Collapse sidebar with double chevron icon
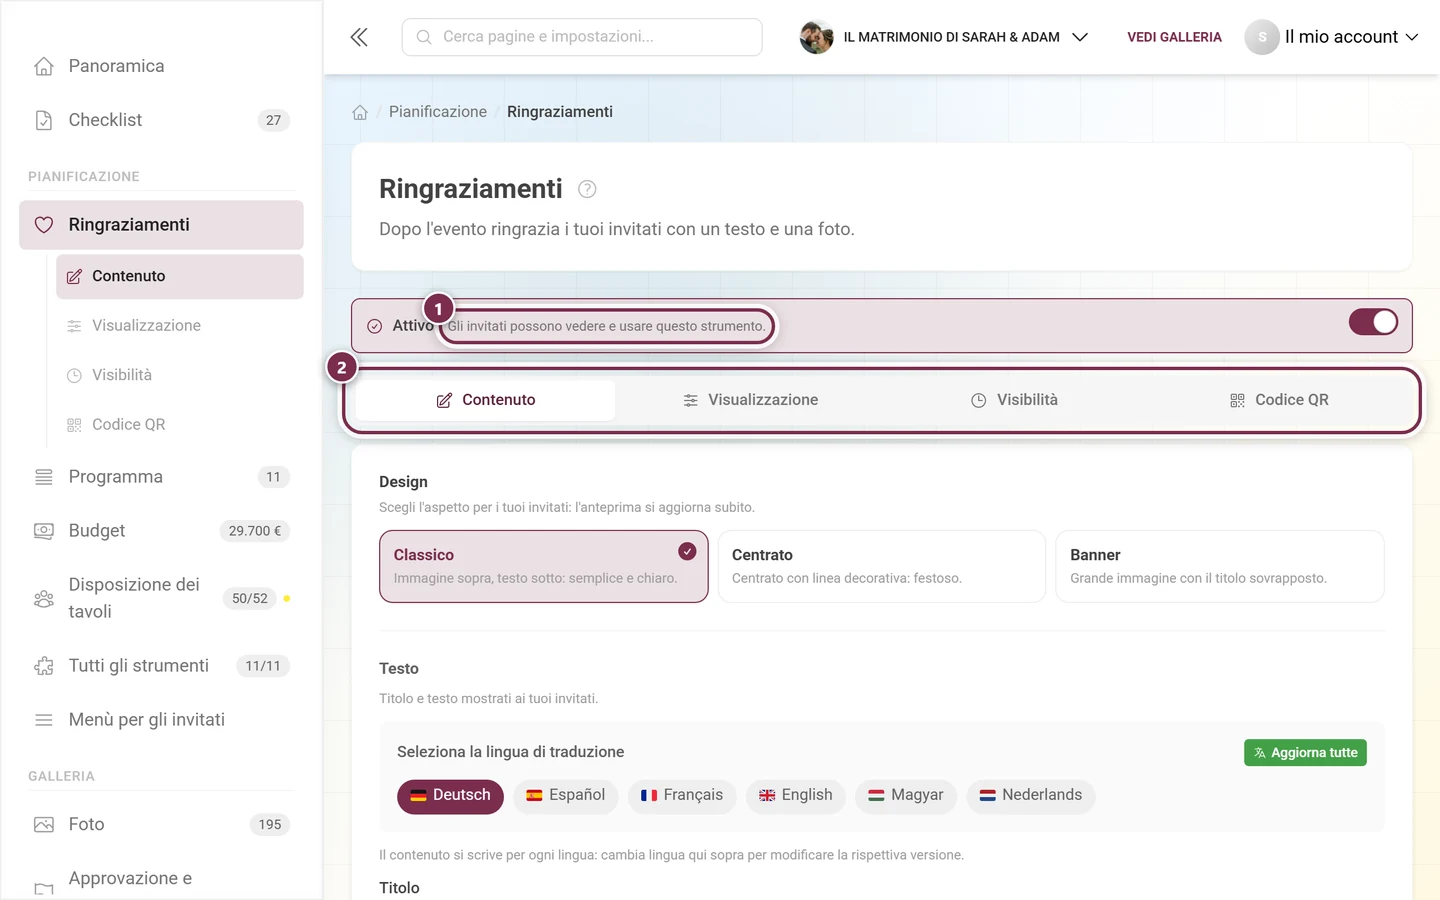This screenshot has width=1440, height=900. tap(359, 37)
